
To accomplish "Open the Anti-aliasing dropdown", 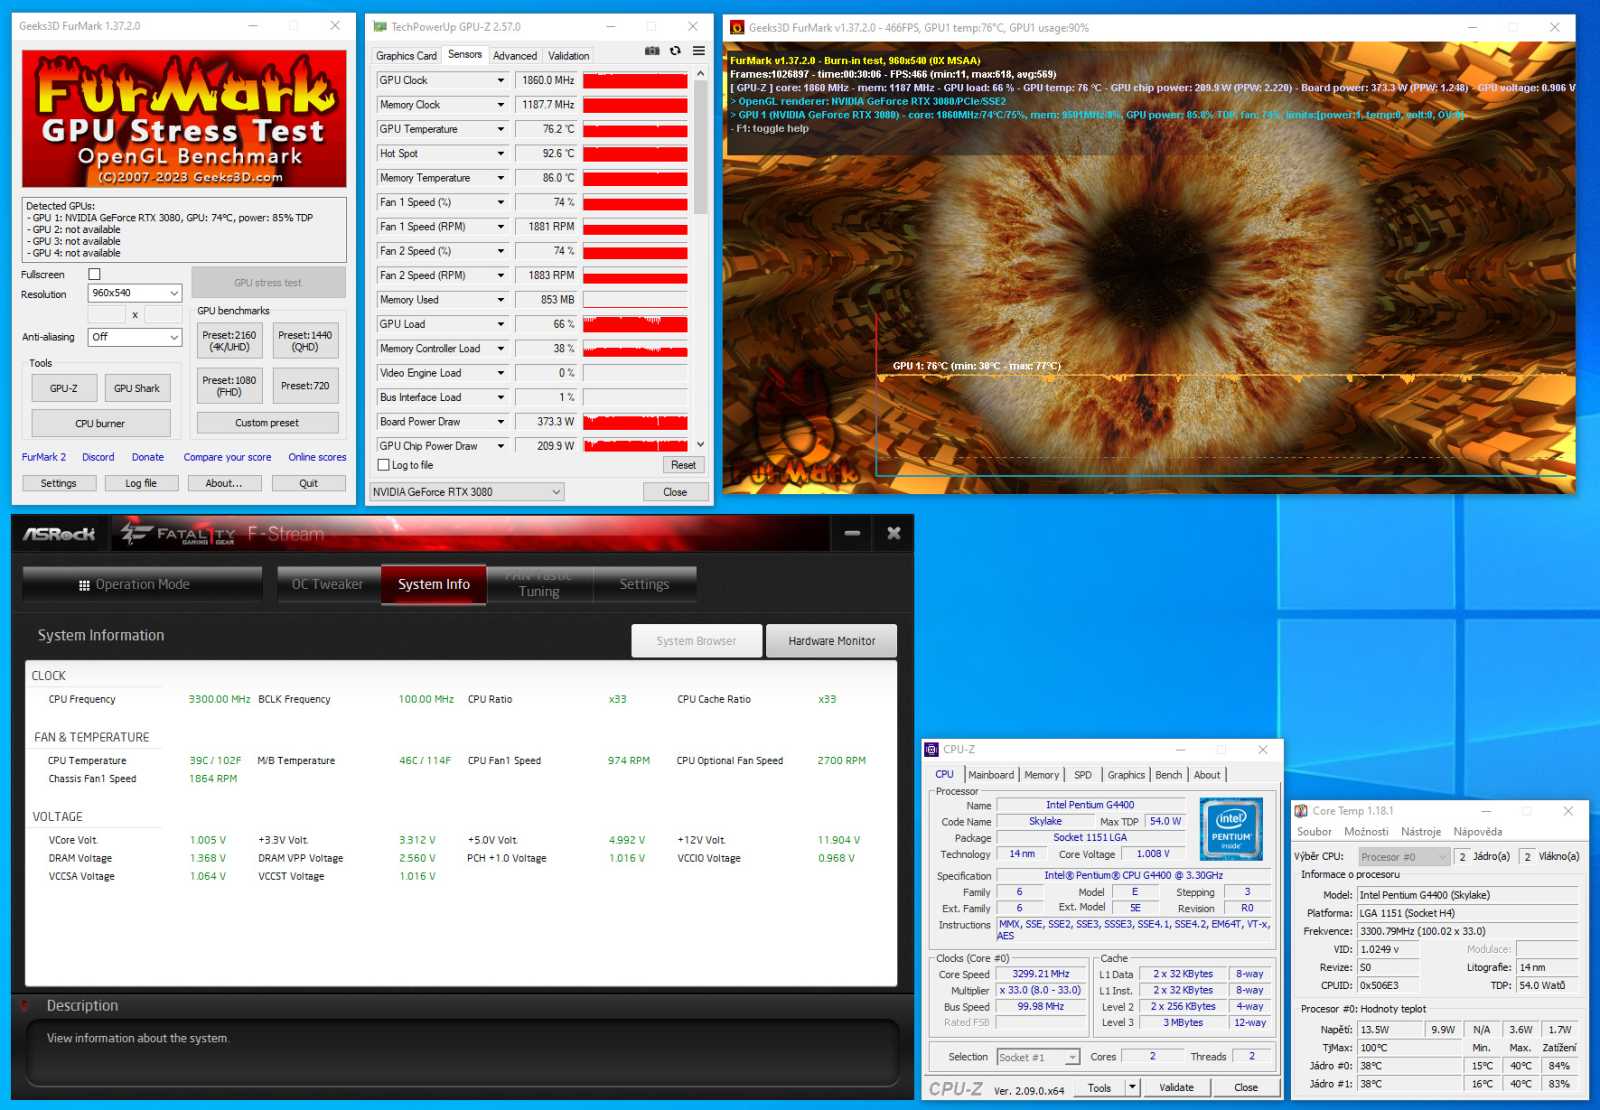I will [x=135, y=337].
